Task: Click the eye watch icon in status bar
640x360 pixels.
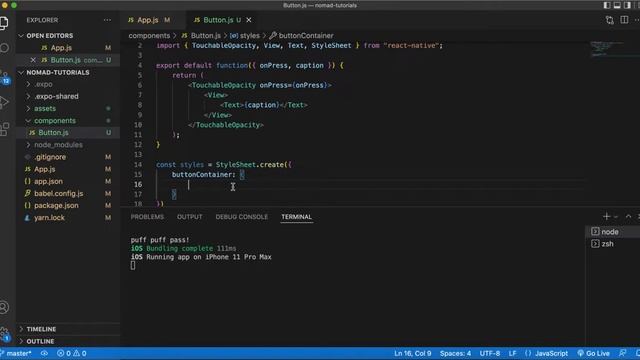Action: pos(44,353)
